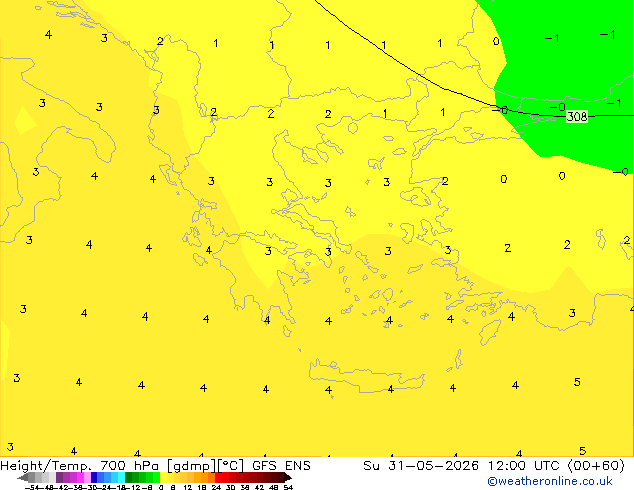
Task: Click the '12:00 UTC (00+60)' time label
Action: tap(556, 466)
